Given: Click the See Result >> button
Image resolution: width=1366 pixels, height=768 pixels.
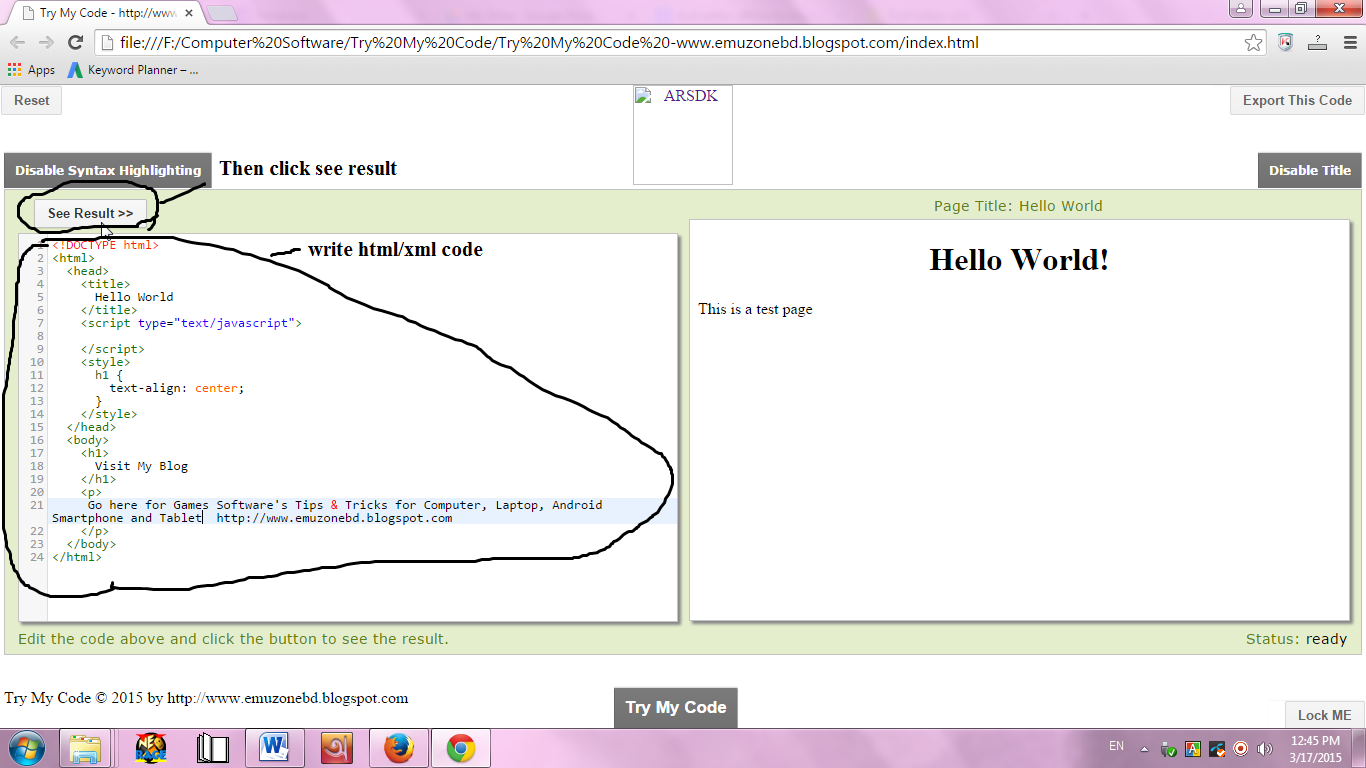Looking at the screenshot, I should 90,213.
